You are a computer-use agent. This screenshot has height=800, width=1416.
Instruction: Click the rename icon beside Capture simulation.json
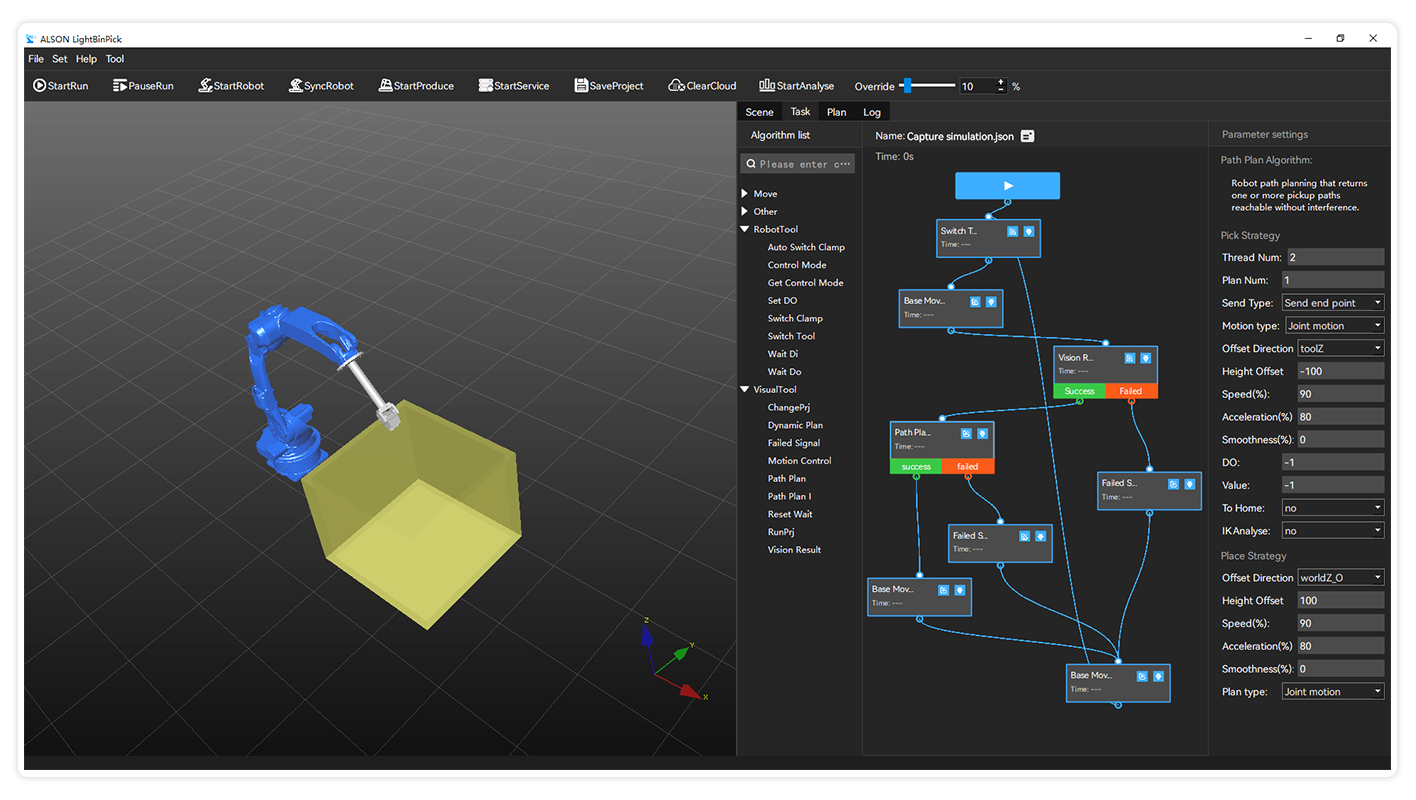pyautogui.click(x=1026, y=136)
